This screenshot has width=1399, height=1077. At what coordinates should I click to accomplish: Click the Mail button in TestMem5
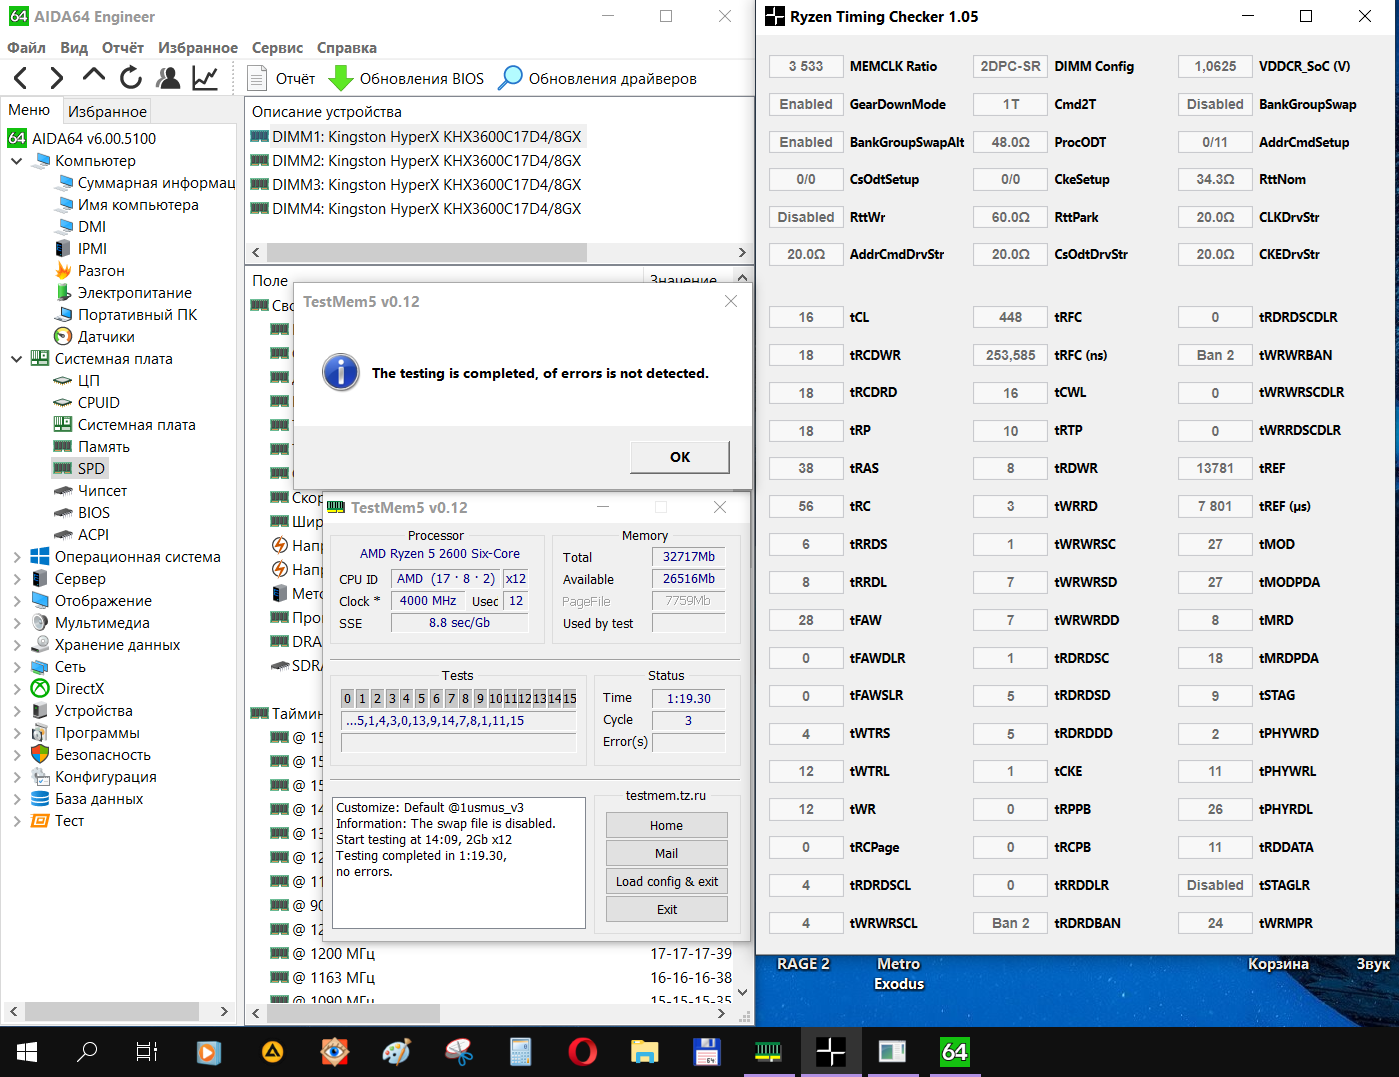click(666, 854)
